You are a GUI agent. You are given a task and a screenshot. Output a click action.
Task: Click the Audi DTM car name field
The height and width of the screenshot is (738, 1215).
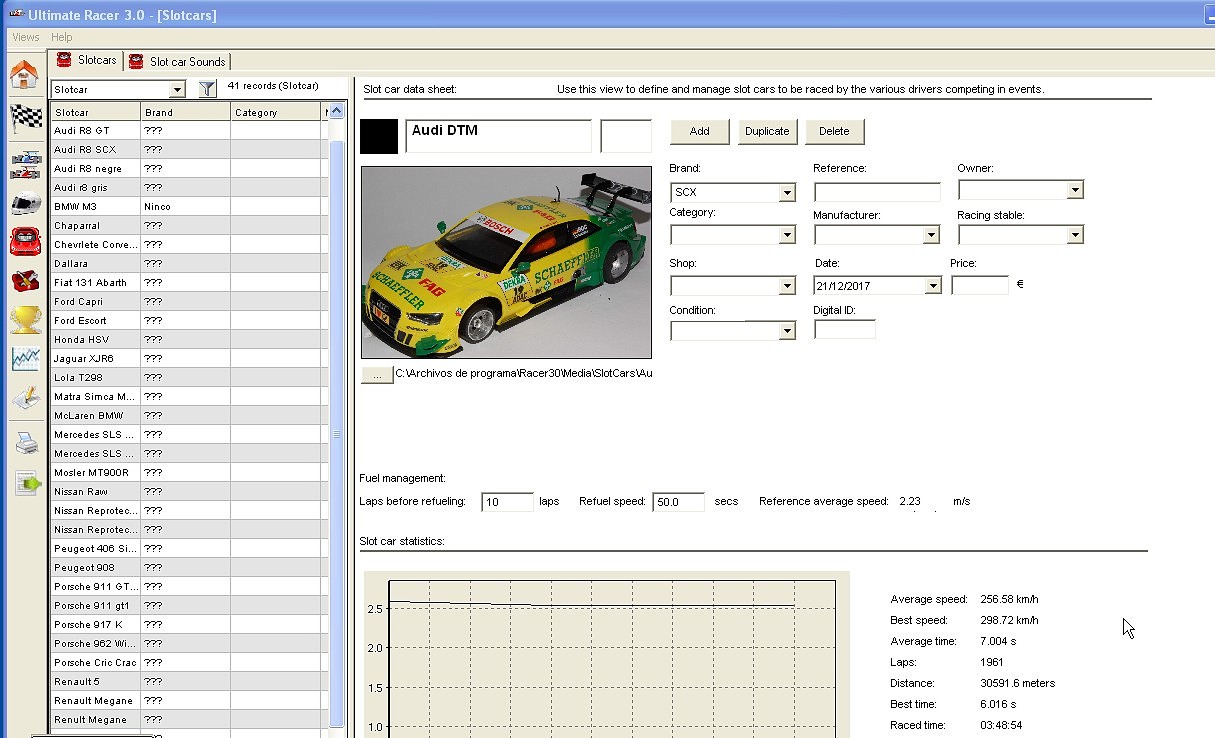point(498,136)
